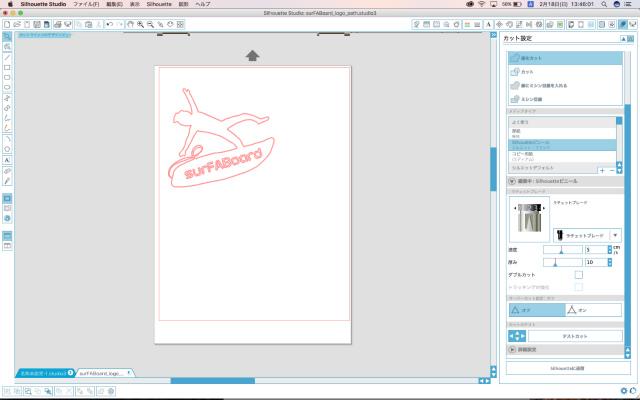The image size is (640, 400).
Task: Click the Page Settings icon in the top right toolbar
Action: 571,24
